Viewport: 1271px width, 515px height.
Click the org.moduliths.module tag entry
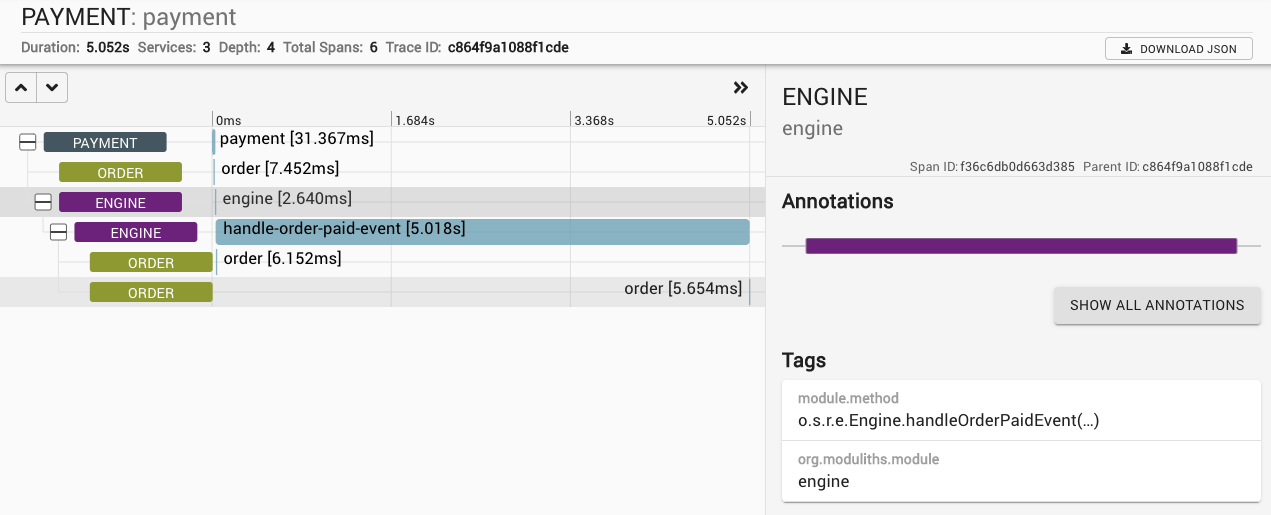click(1020, 471)
